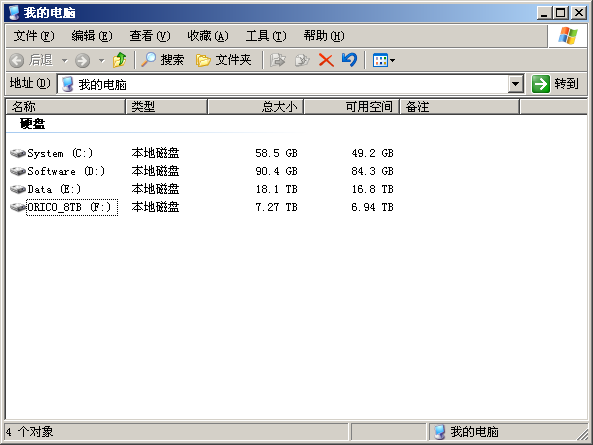Expand the address bar dropdown arrow
Image resolution: width=593 pixels, height=445 pixels.
pyautogui.click(x=515, y=84)
